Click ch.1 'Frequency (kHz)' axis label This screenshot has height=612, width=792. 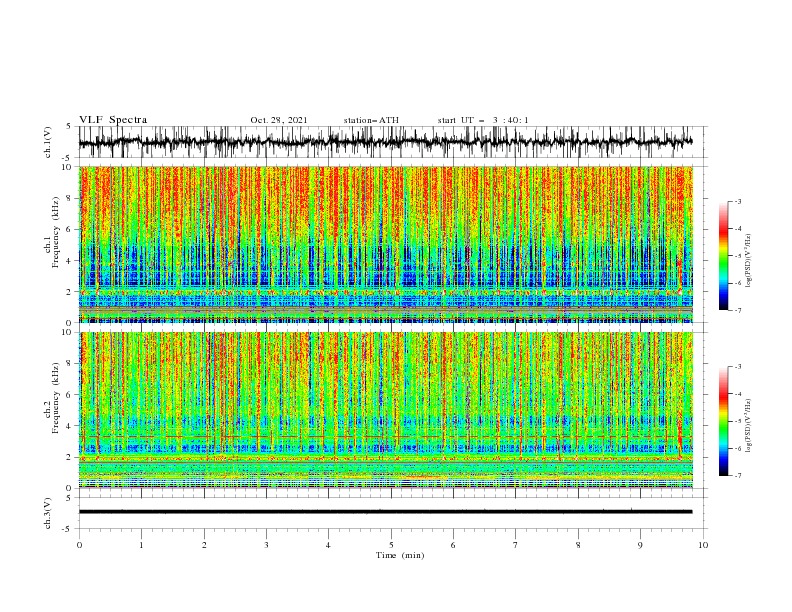[56, 233]
